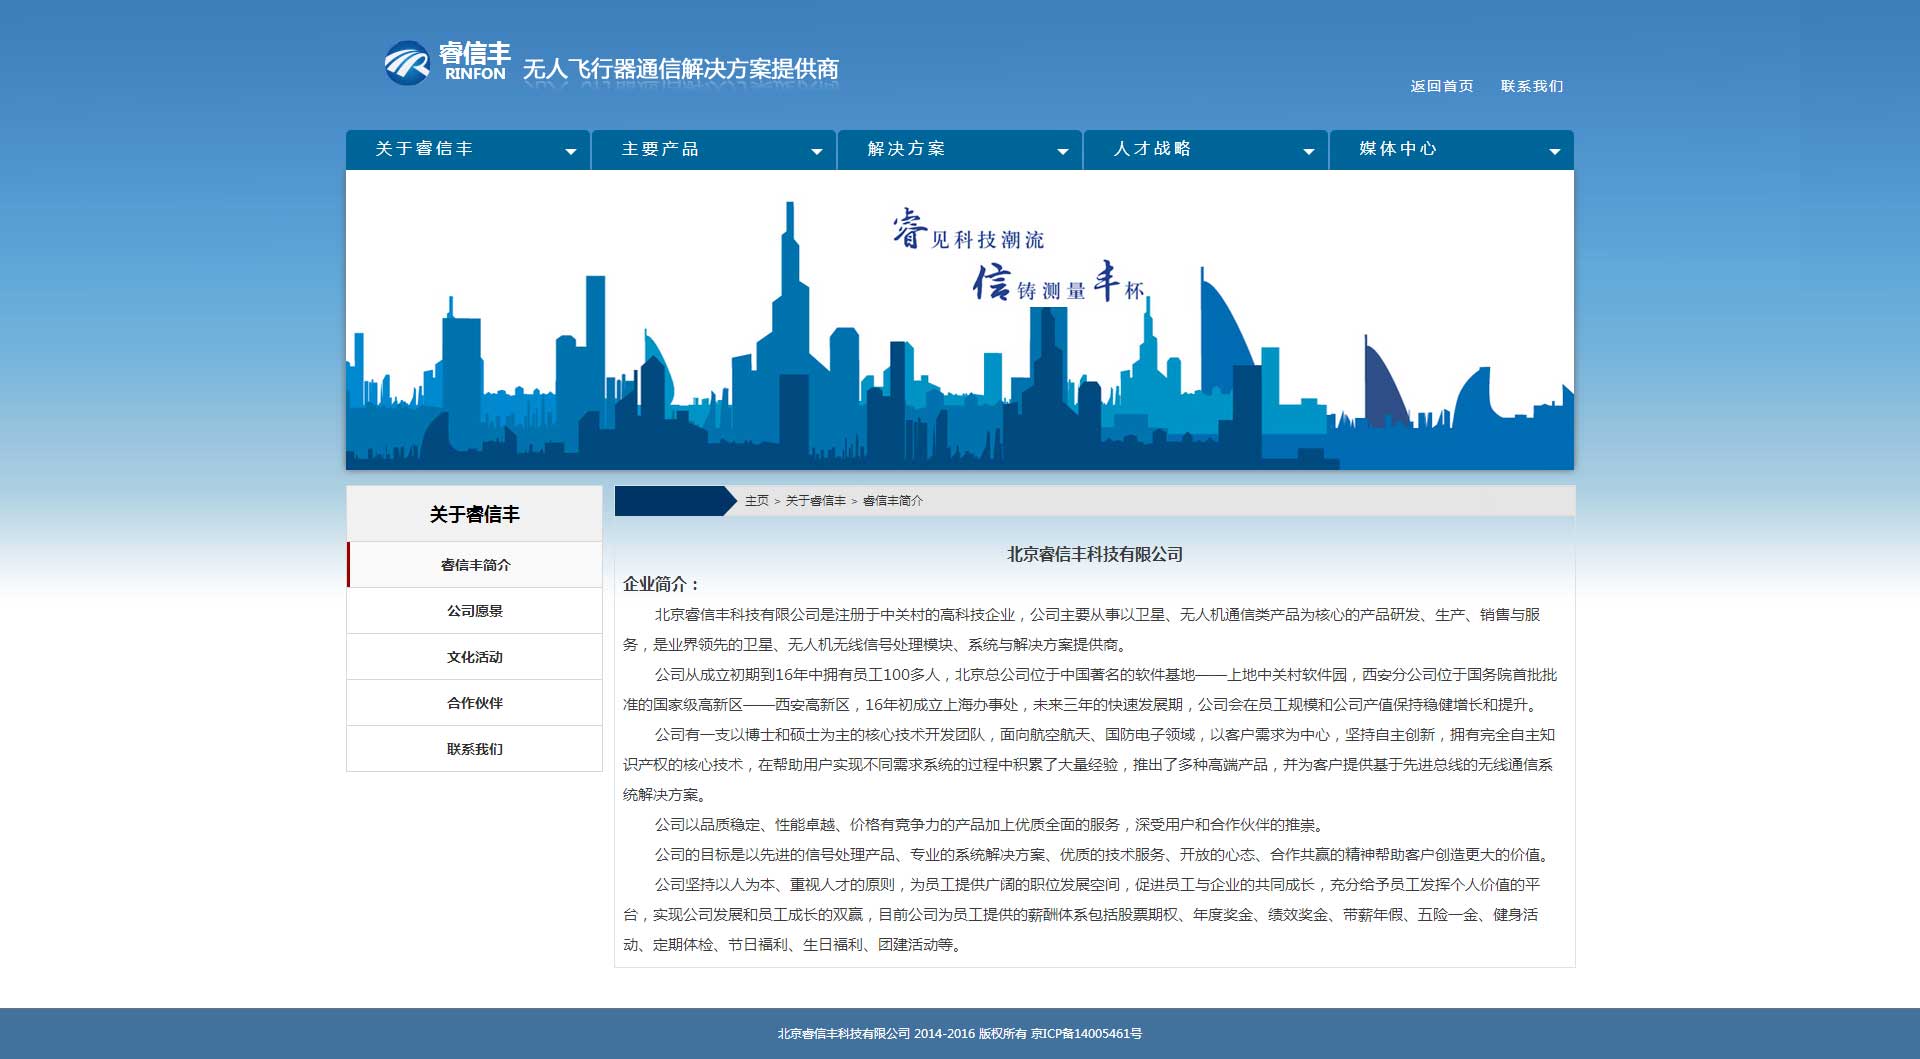Open the 关于睿信丰 navigation menu

tap(468, 150)
